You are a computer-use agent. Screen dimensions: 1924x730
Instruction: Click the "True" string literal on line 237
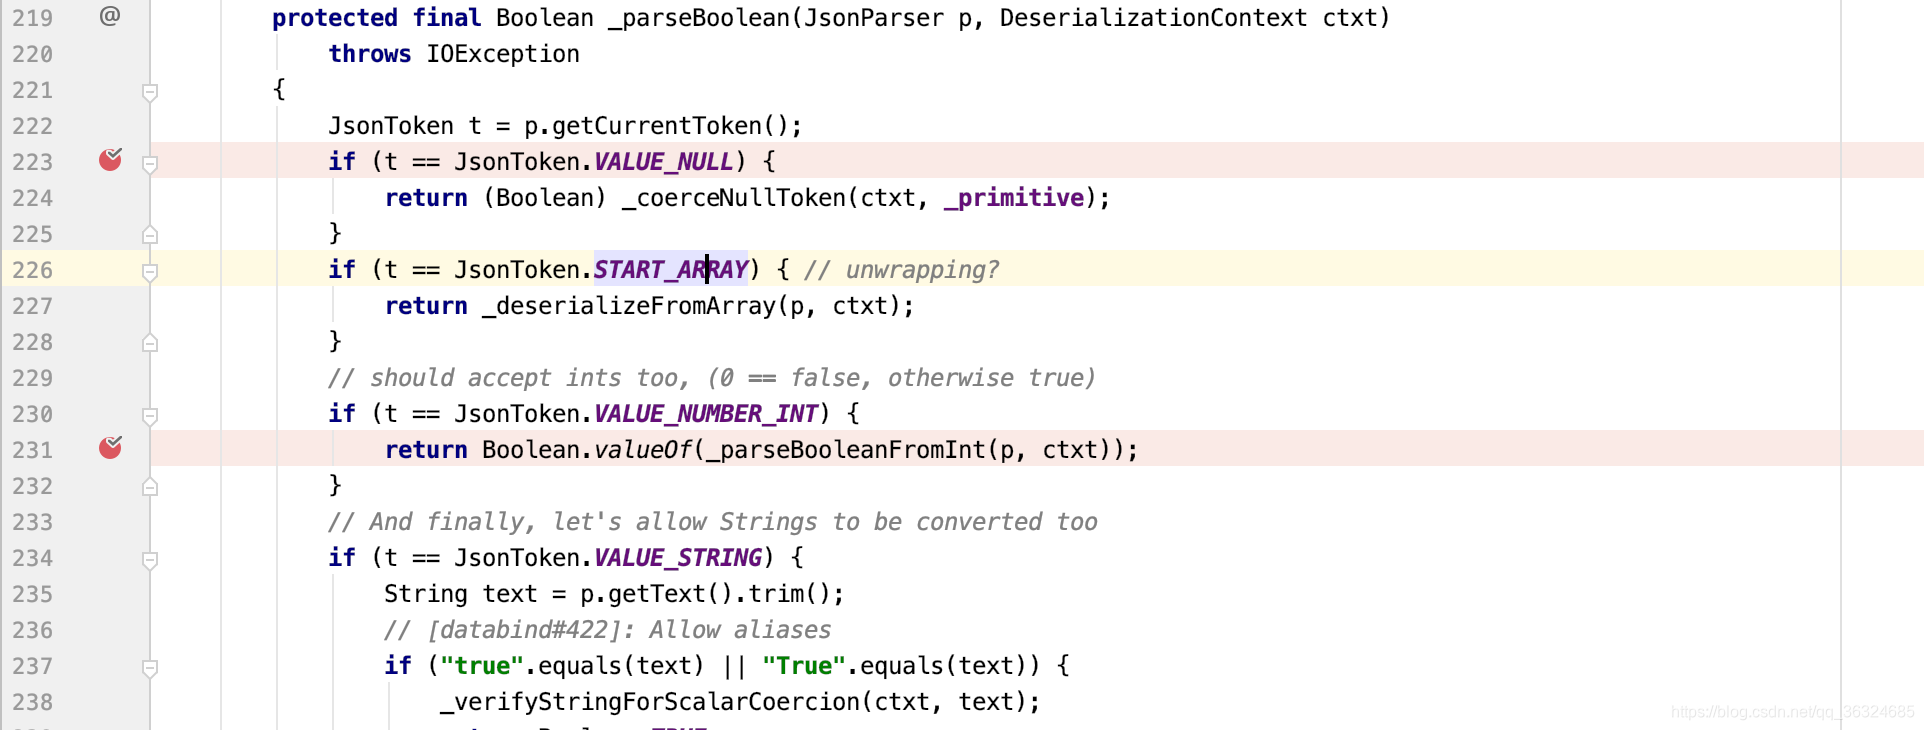click(804, 666)
